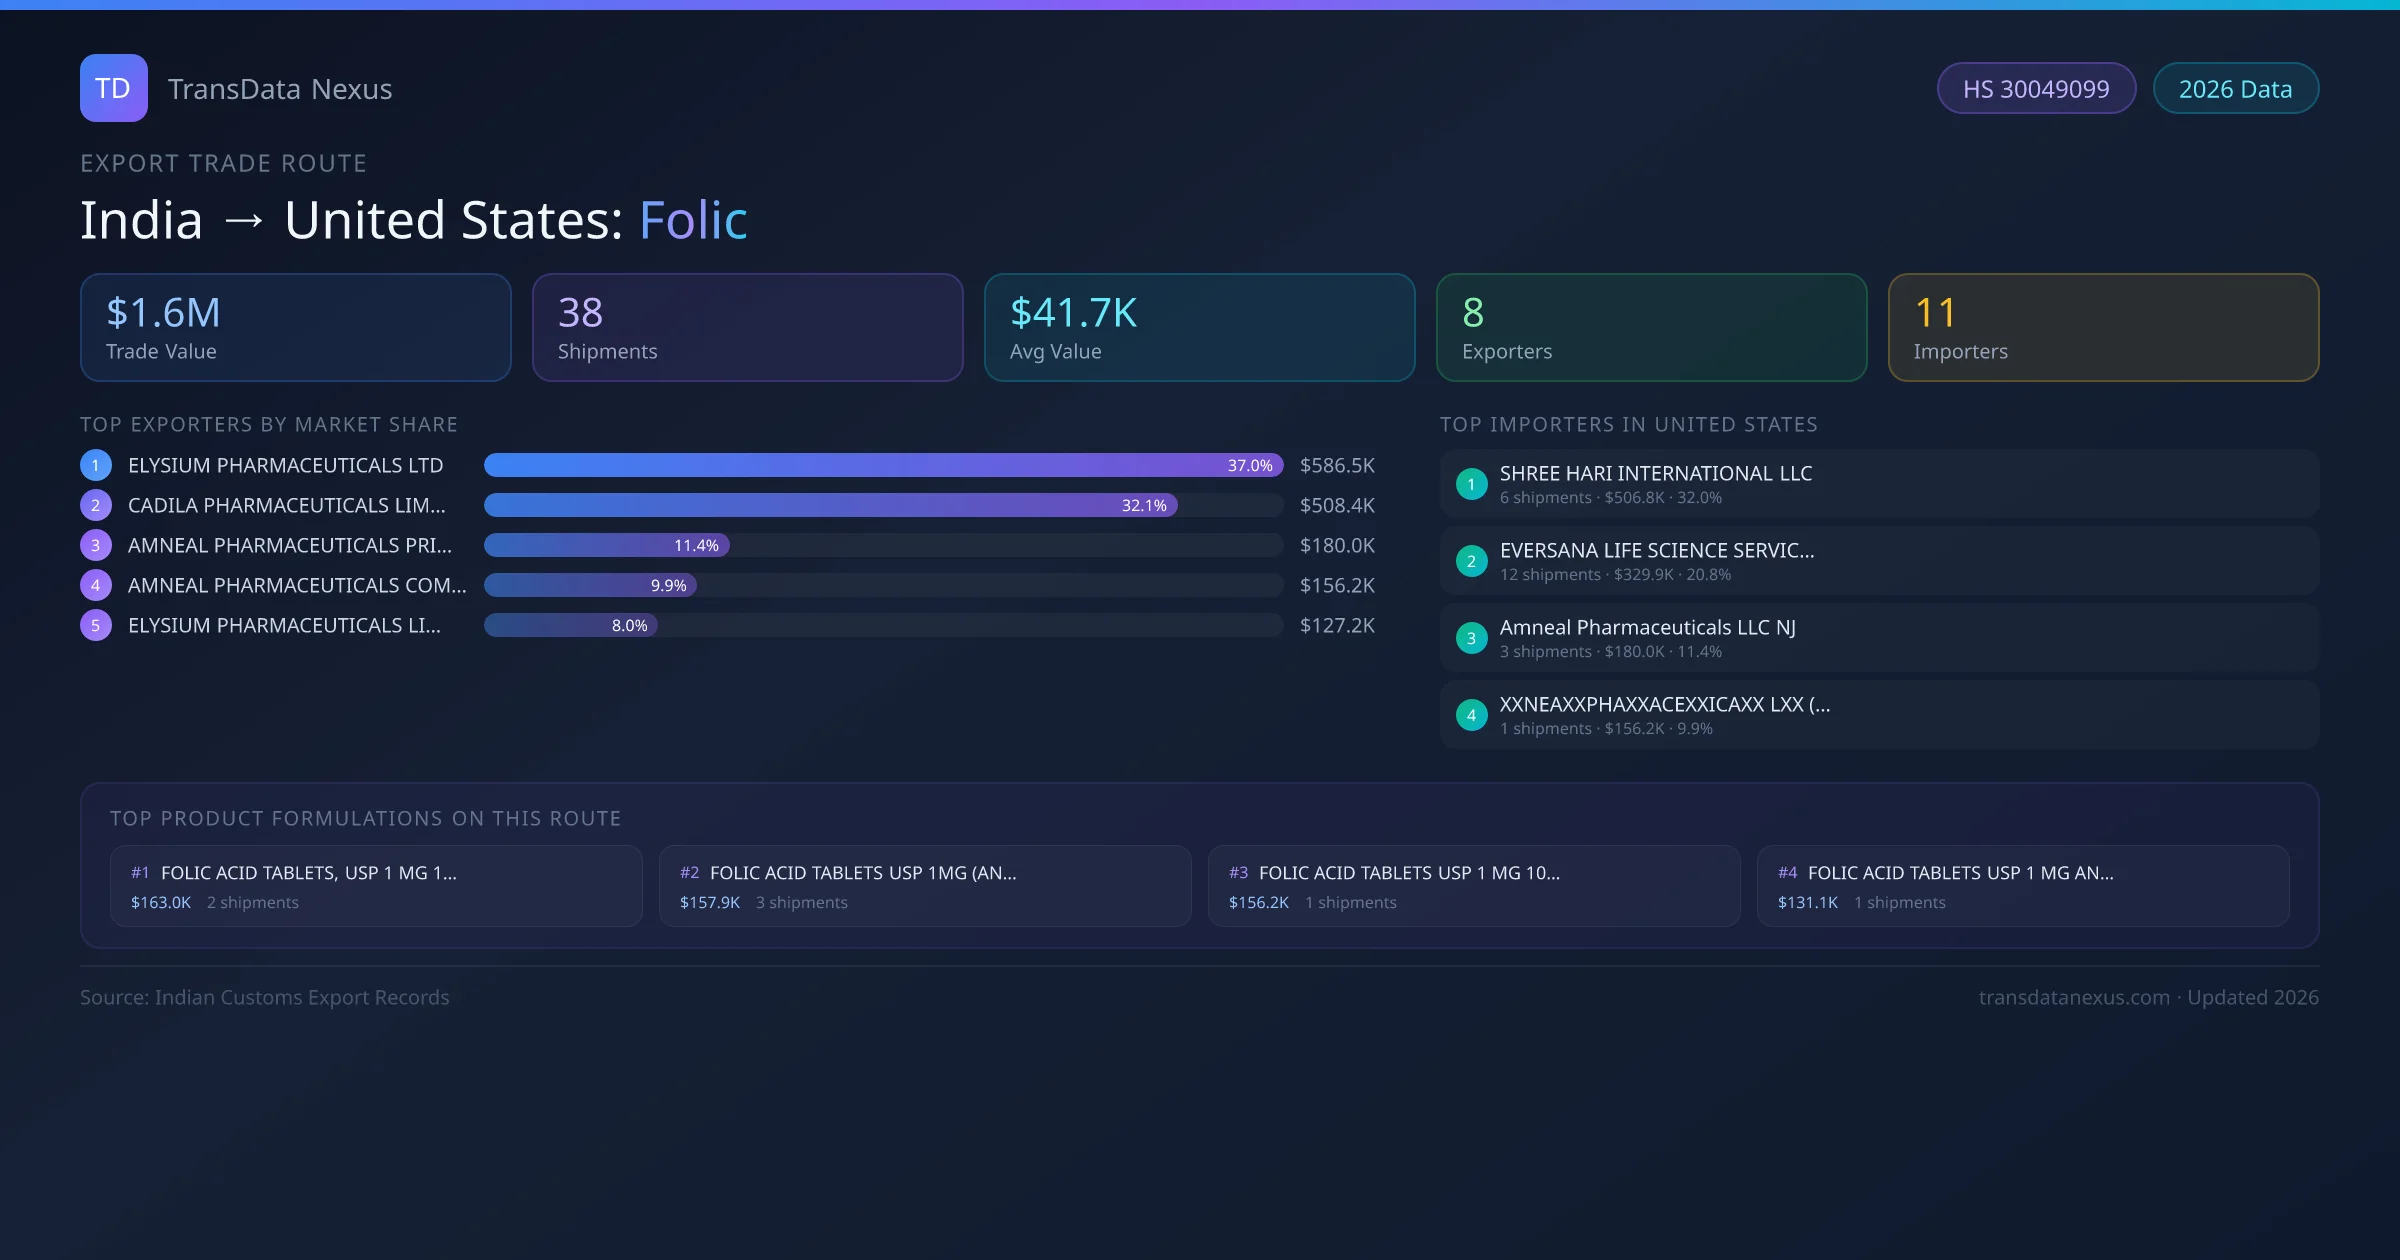Screen dimensions: 2400x1260
Task: Click green rank 4 importer badge
Action: tap(1471, 715)
